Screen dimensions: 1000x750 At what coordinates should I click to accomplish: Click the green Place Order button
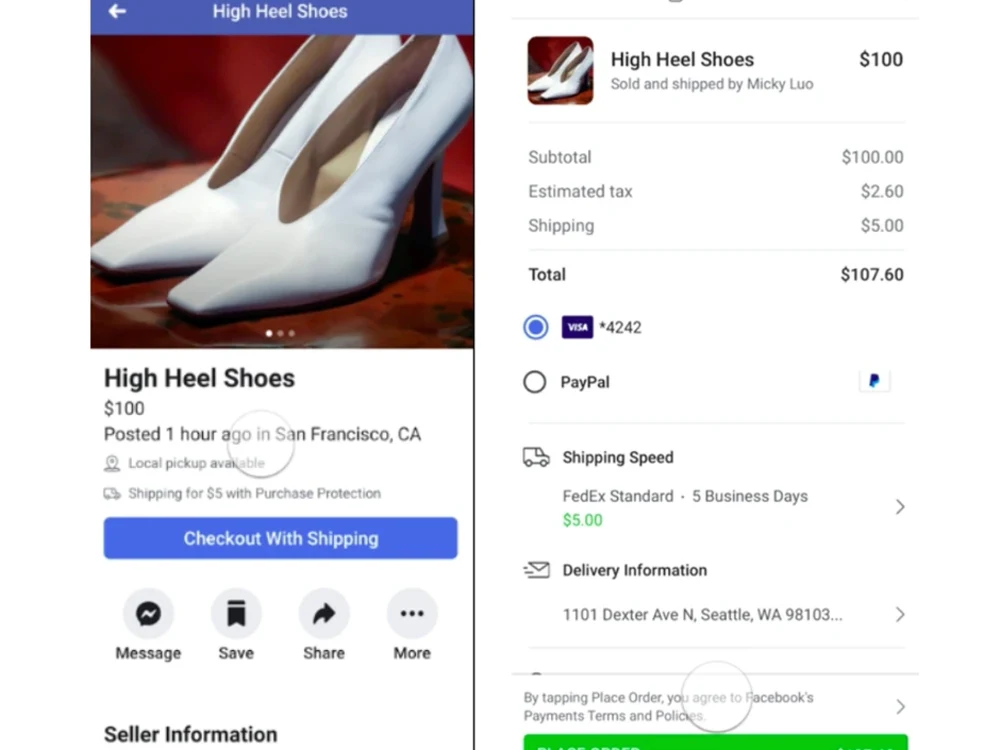pyautogui.click(x=716, y=742)
